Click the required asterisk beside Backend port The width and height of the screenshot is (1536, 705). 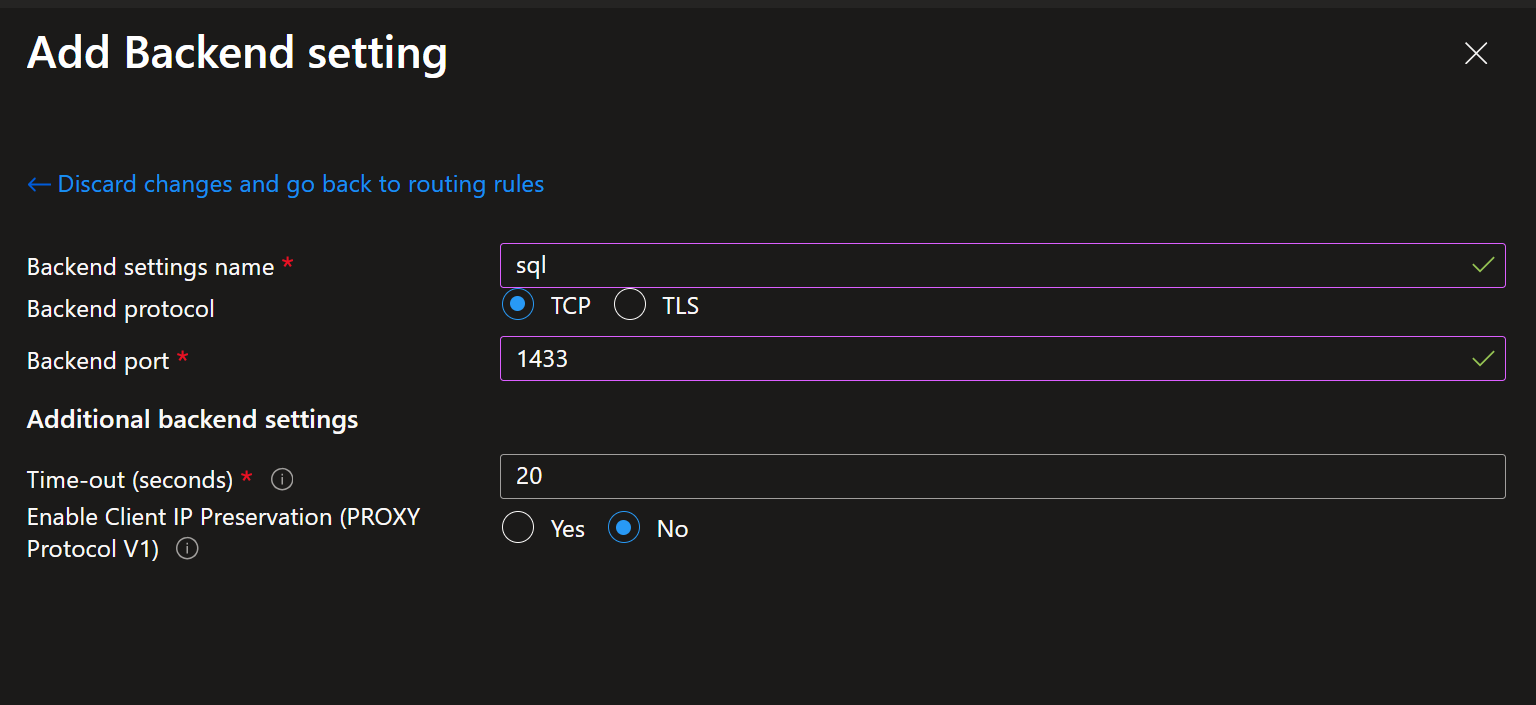pos(182,355)
